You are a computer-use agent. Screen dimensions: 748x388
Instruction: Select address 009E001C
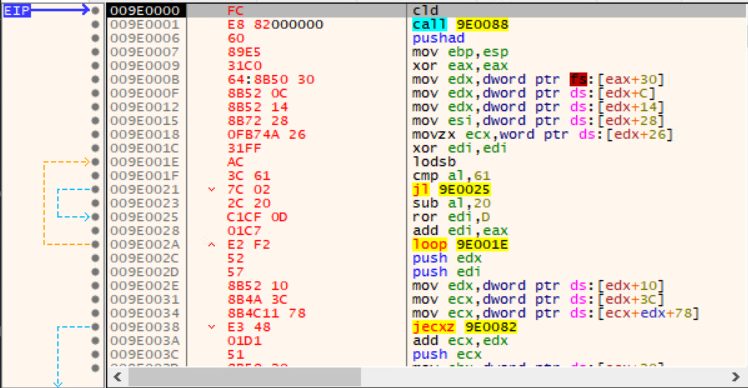click(x=145, y=148)
